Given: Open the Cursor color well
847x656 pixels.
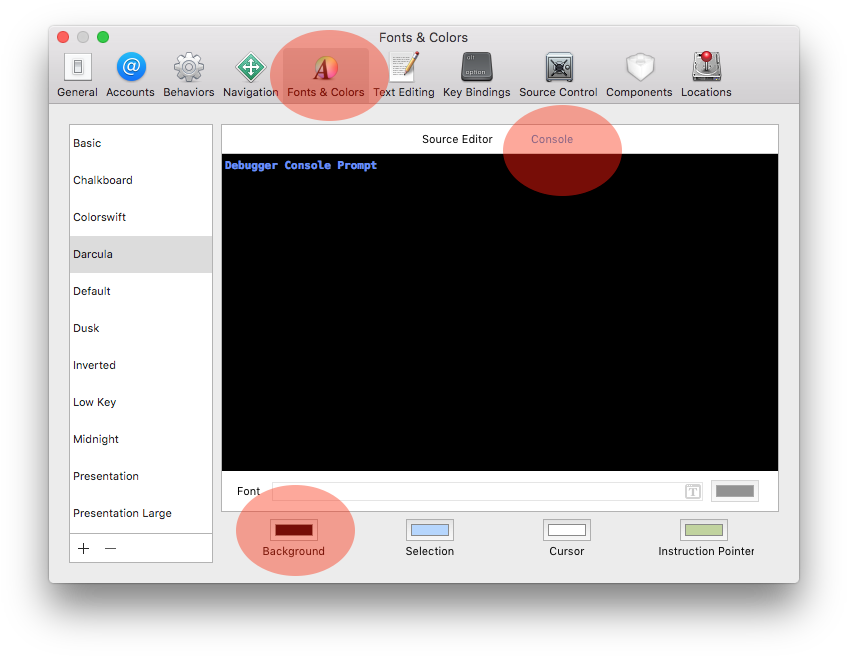Looking at the screenshot, I should [x=567, y=530].
